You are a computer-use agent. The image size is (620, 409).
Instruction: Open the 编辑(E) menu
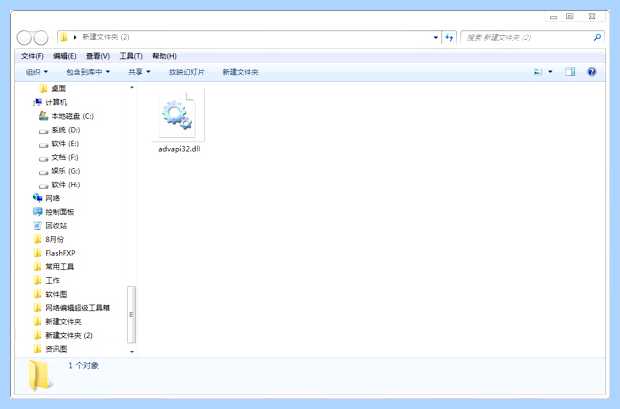pos(64,56)
